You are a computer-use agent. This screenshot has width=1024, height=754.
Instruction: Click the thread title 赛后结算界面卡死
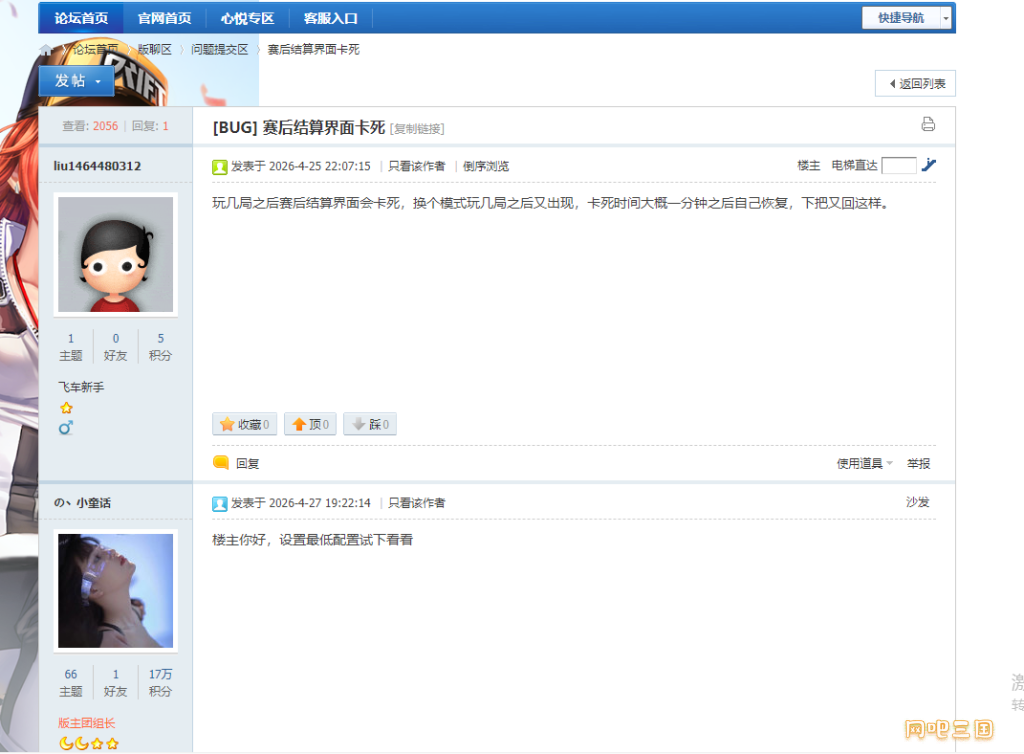click(323, 127)
